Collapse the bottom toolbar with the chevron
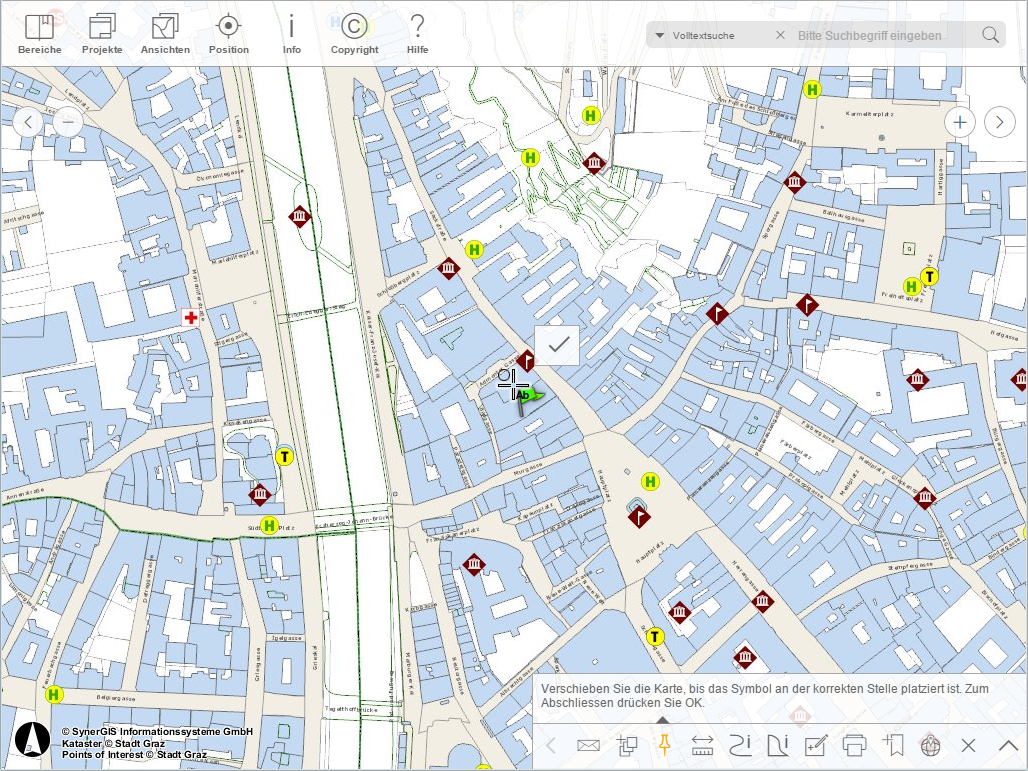This screenshot has height=771, width=1028. (x=1008, y=745)
